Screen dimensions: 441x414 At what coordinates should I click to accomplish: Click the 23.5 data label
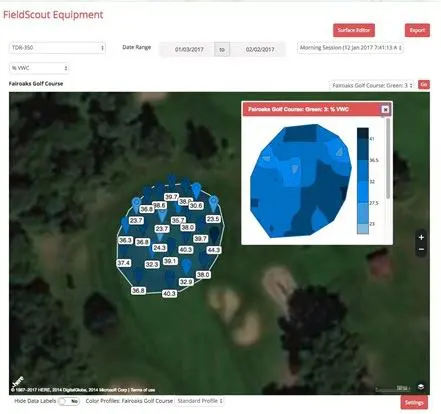(213, 219)
